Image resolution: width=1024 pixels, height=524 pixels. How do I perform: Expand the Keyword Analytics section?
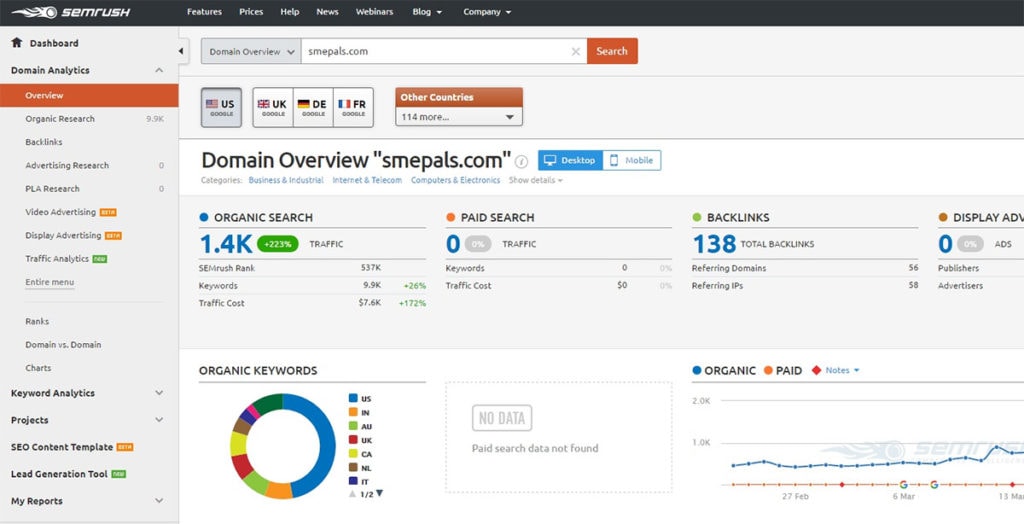pyautogui.click(x=159, y=393)
